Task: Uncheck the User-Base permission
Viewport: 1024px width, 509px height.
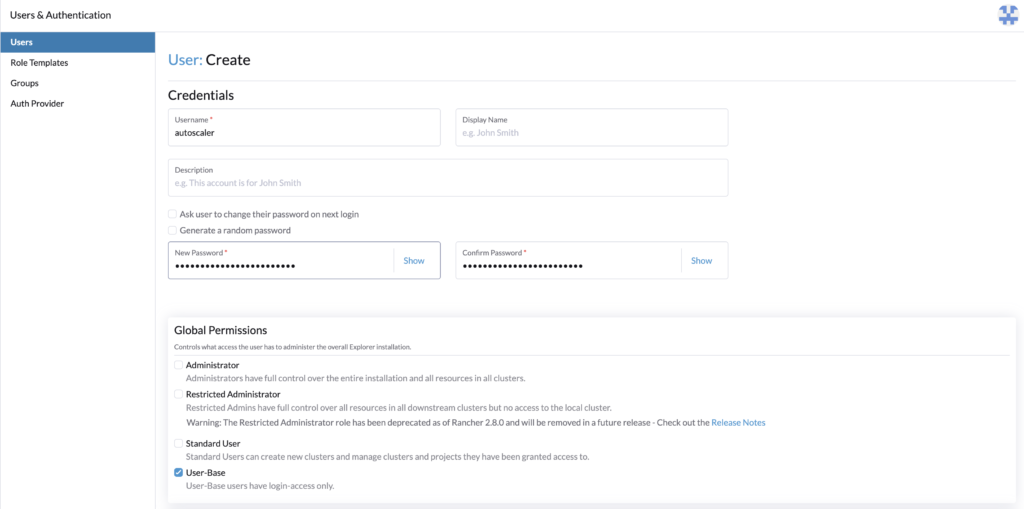Action: tap(178, 472)
